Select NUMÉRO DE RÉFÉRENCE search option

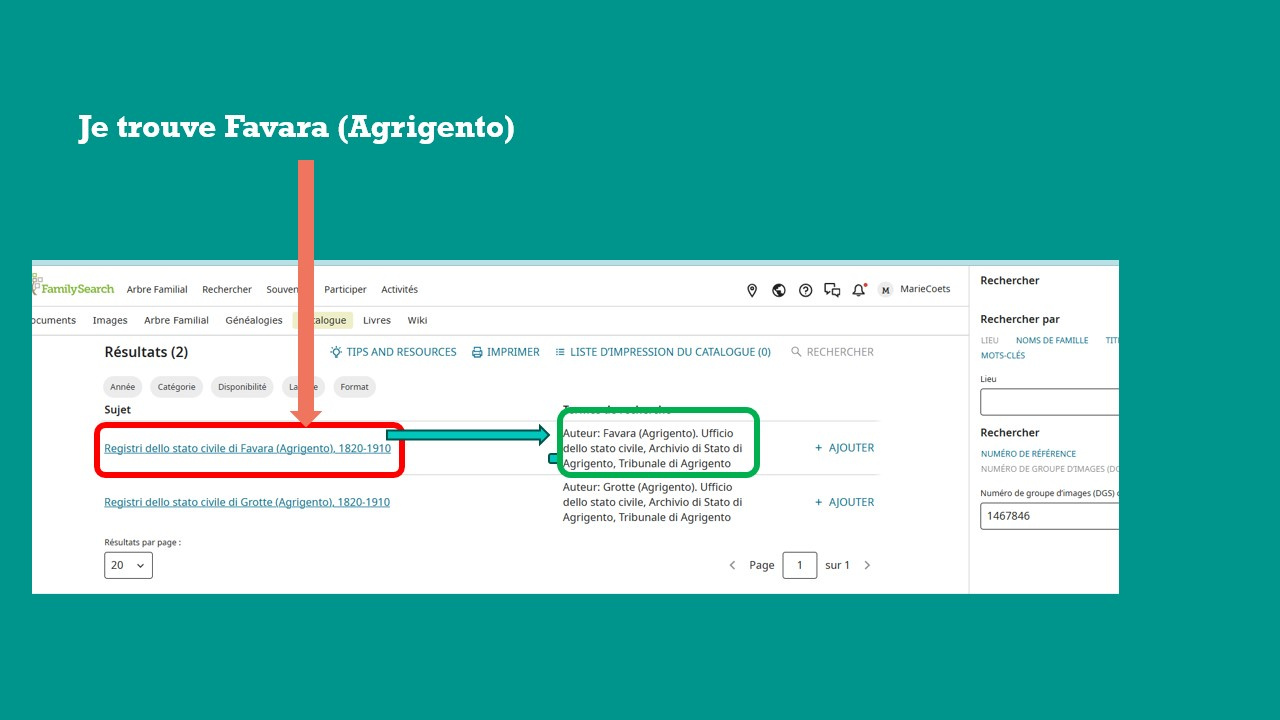(1028, 454)
